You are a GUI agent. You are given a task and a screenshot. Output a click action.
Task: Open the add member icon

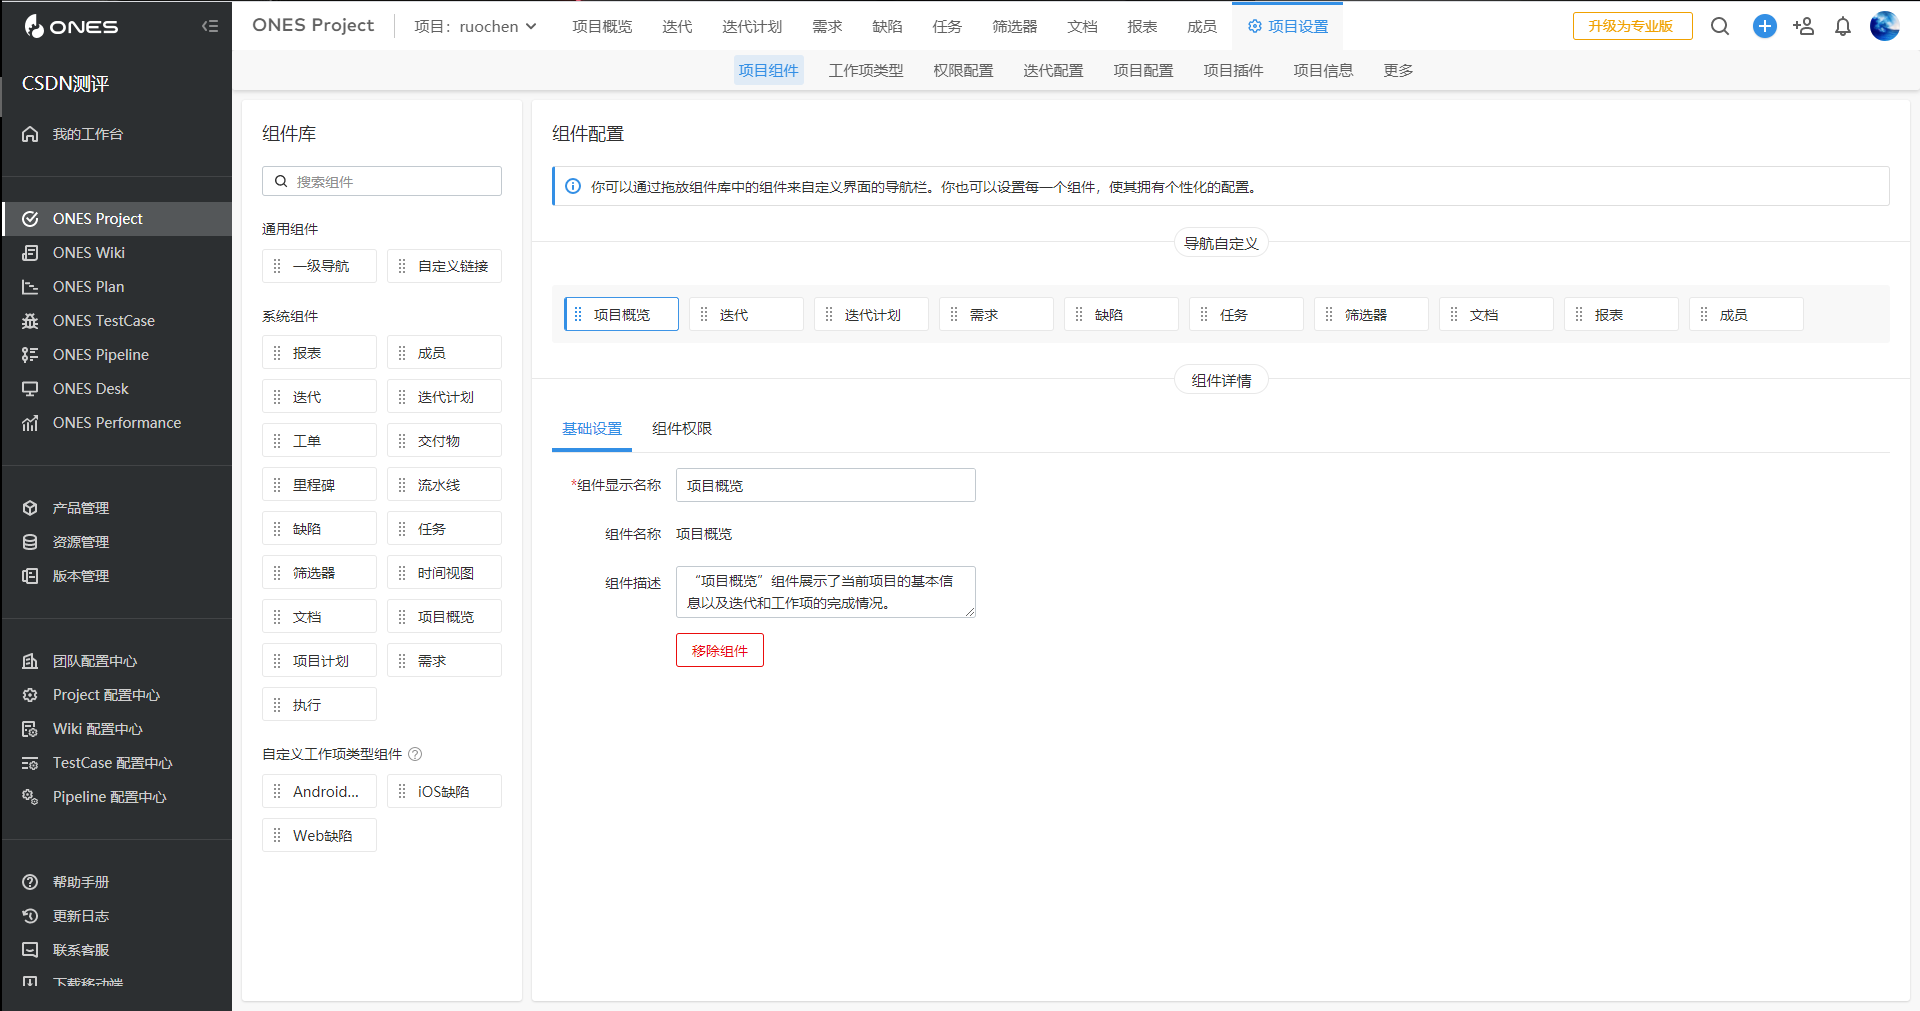[x=1803, y=26]
